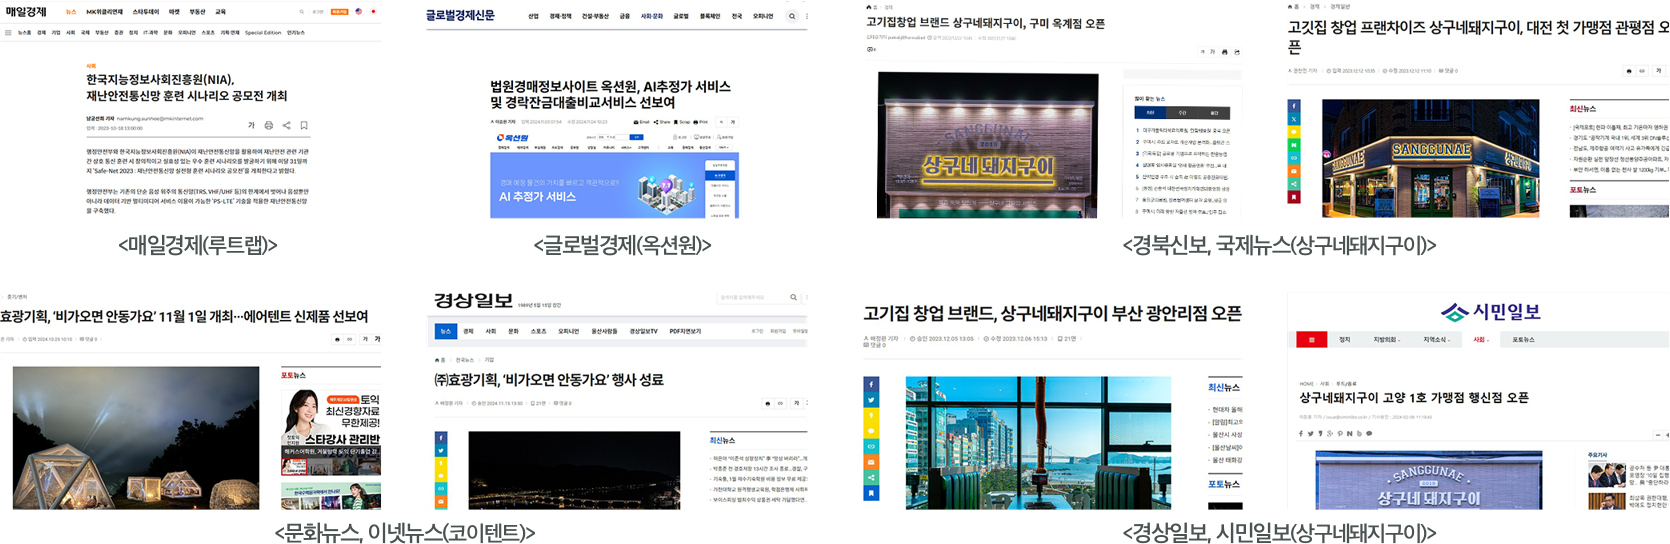Expand 지방의회 dropdown in 시민일보 navigation
1670x544 pixels.
1386,340
